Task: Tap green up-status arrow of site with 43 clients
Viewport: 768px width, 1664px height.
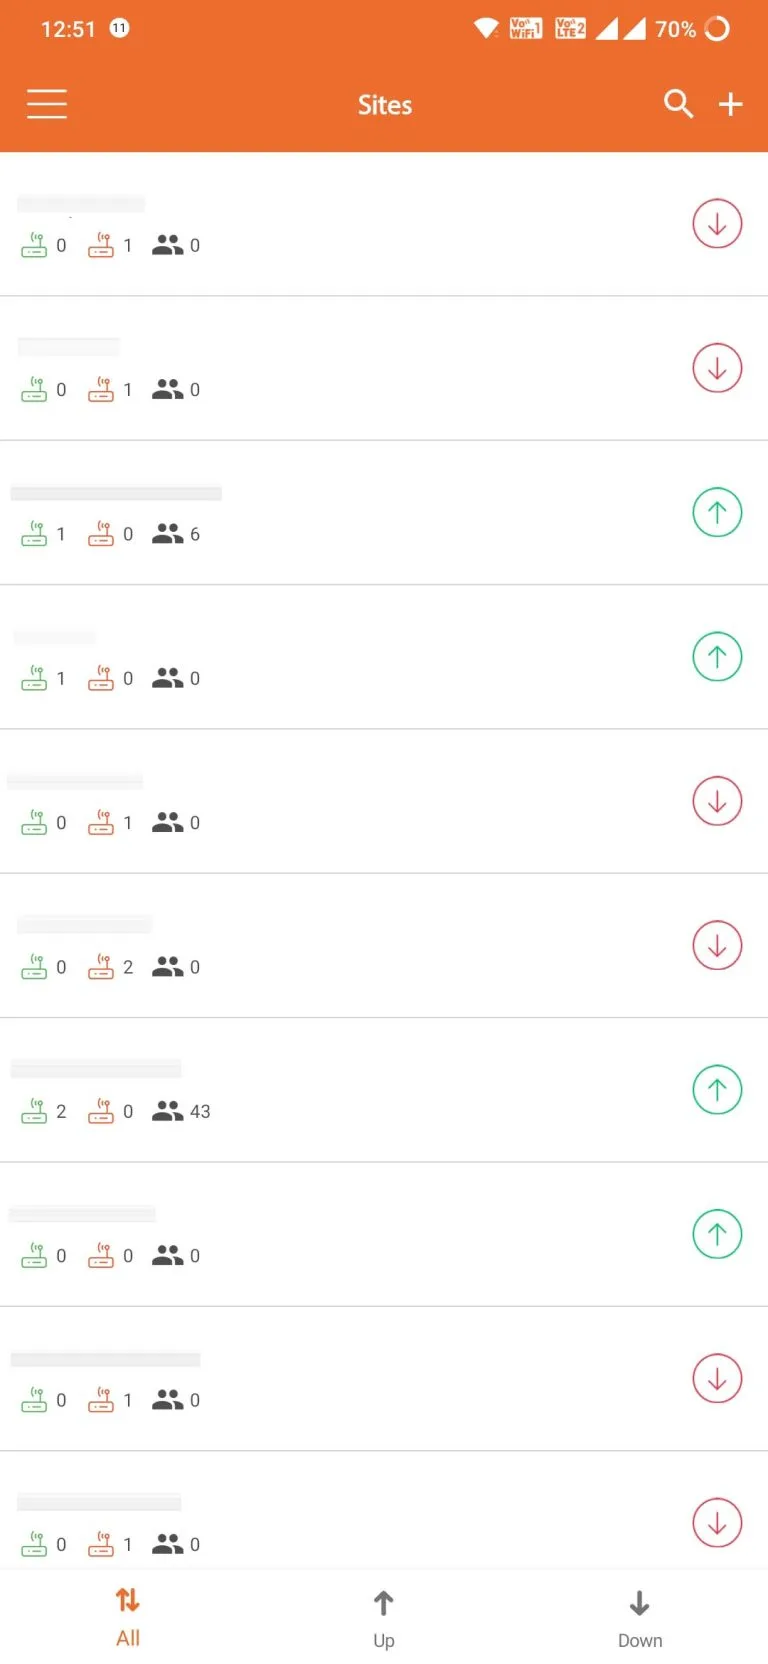Action: pos(717,1090)
